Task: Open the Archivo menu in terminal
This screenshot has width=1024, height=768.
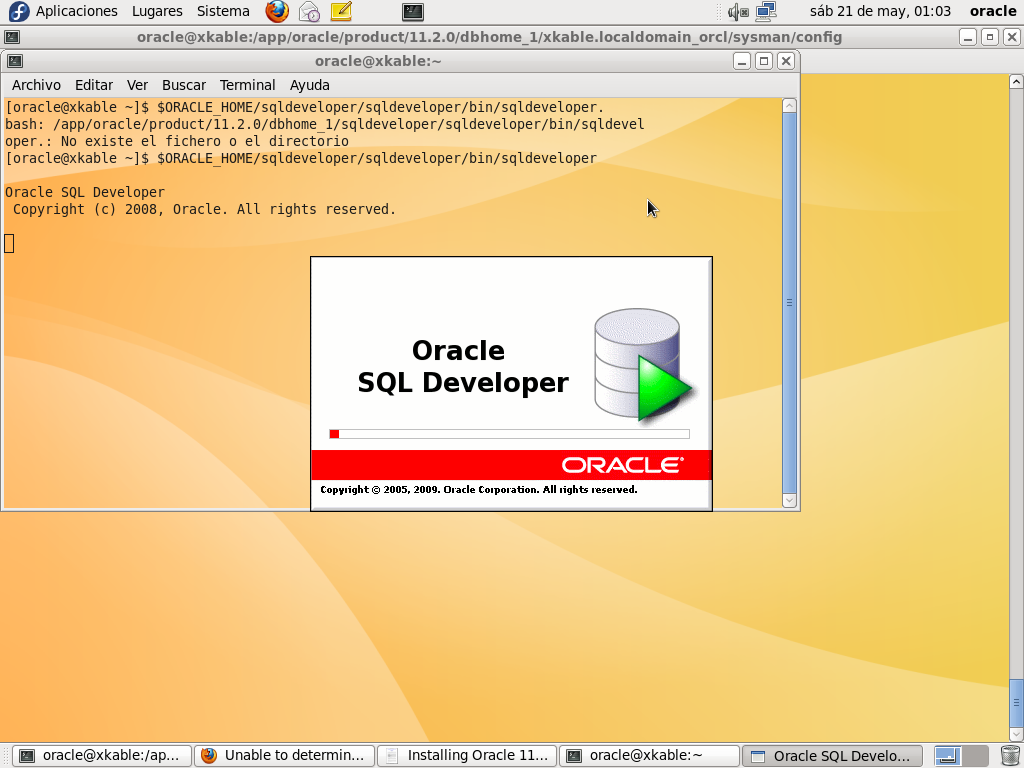Action: pyautogui.click(x=36, y=85)
